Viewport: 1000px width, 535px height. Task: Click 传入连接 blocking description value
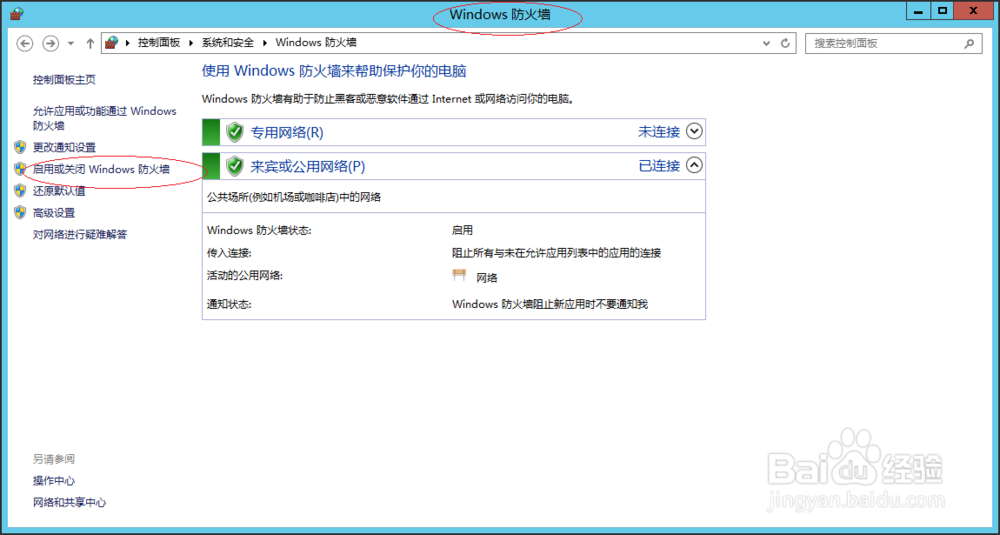tap(556, 253)
